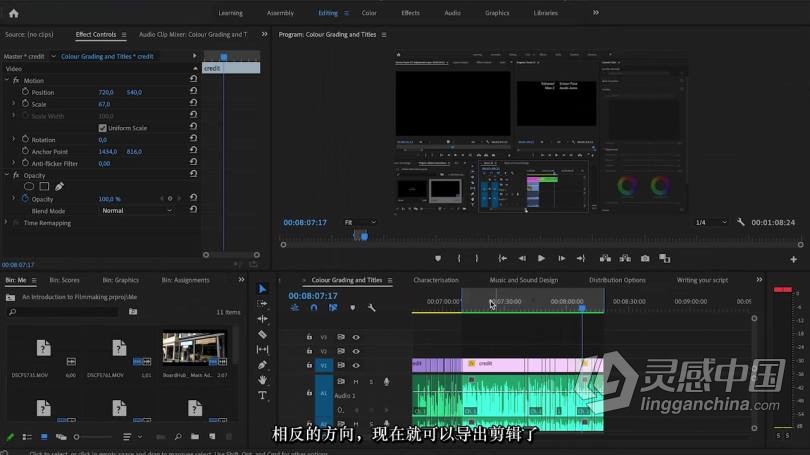Select the Selection arrow tool
This screenshot has width=810, height=455.
point(262,289)
